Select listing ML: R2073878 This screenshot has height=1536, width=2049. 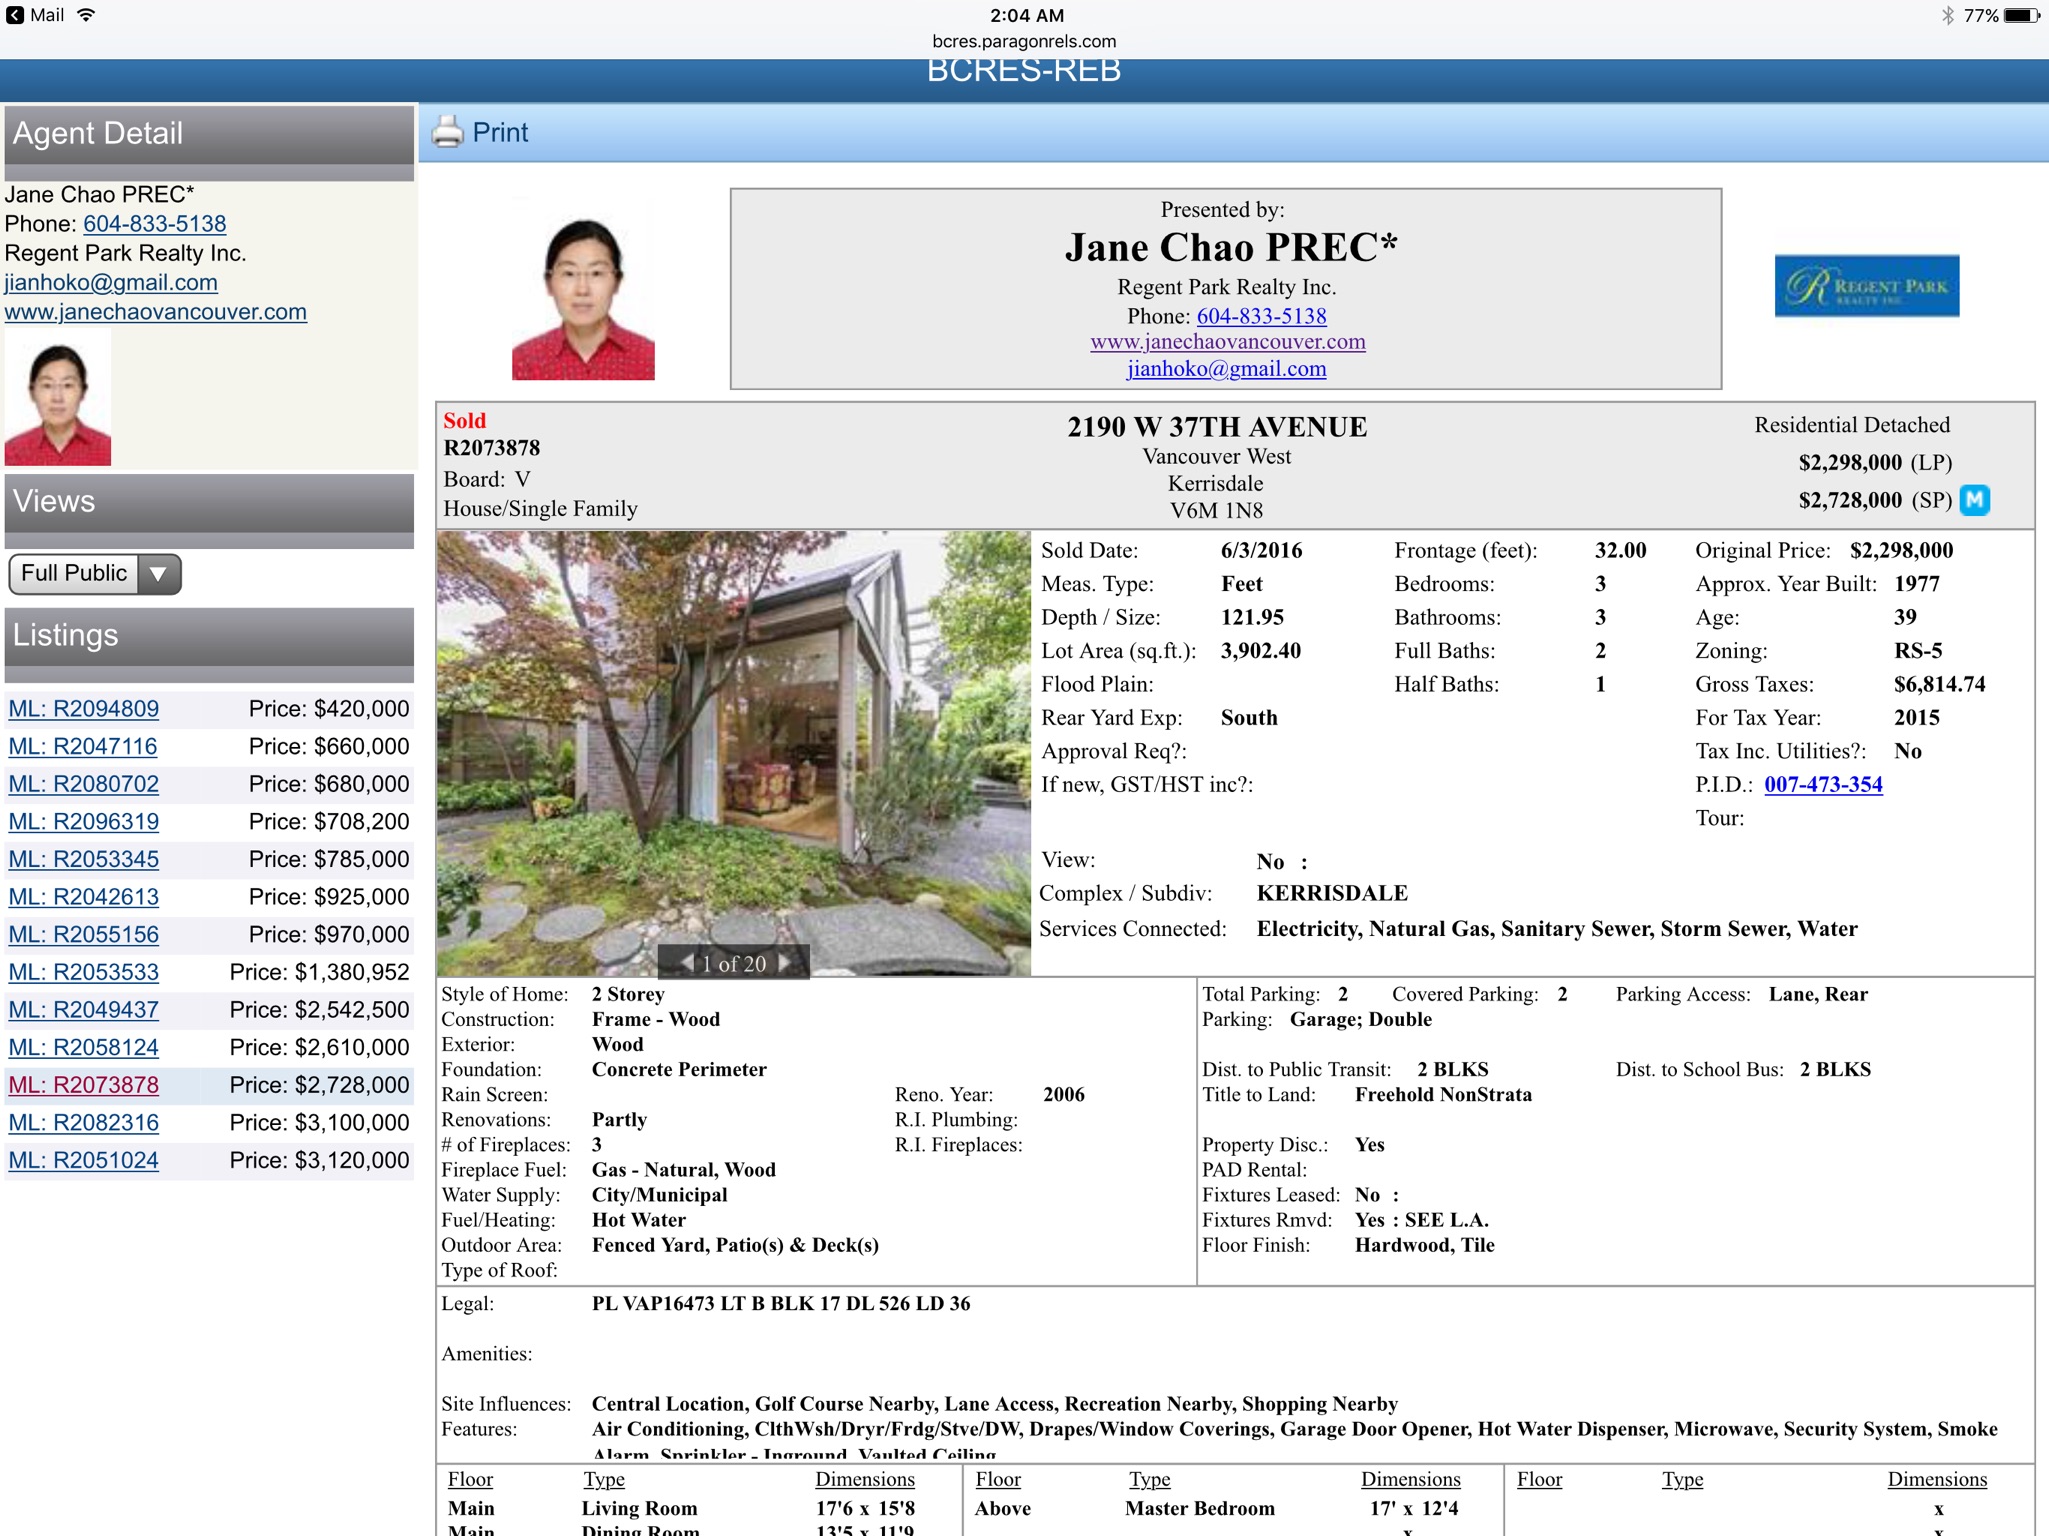84,1085
